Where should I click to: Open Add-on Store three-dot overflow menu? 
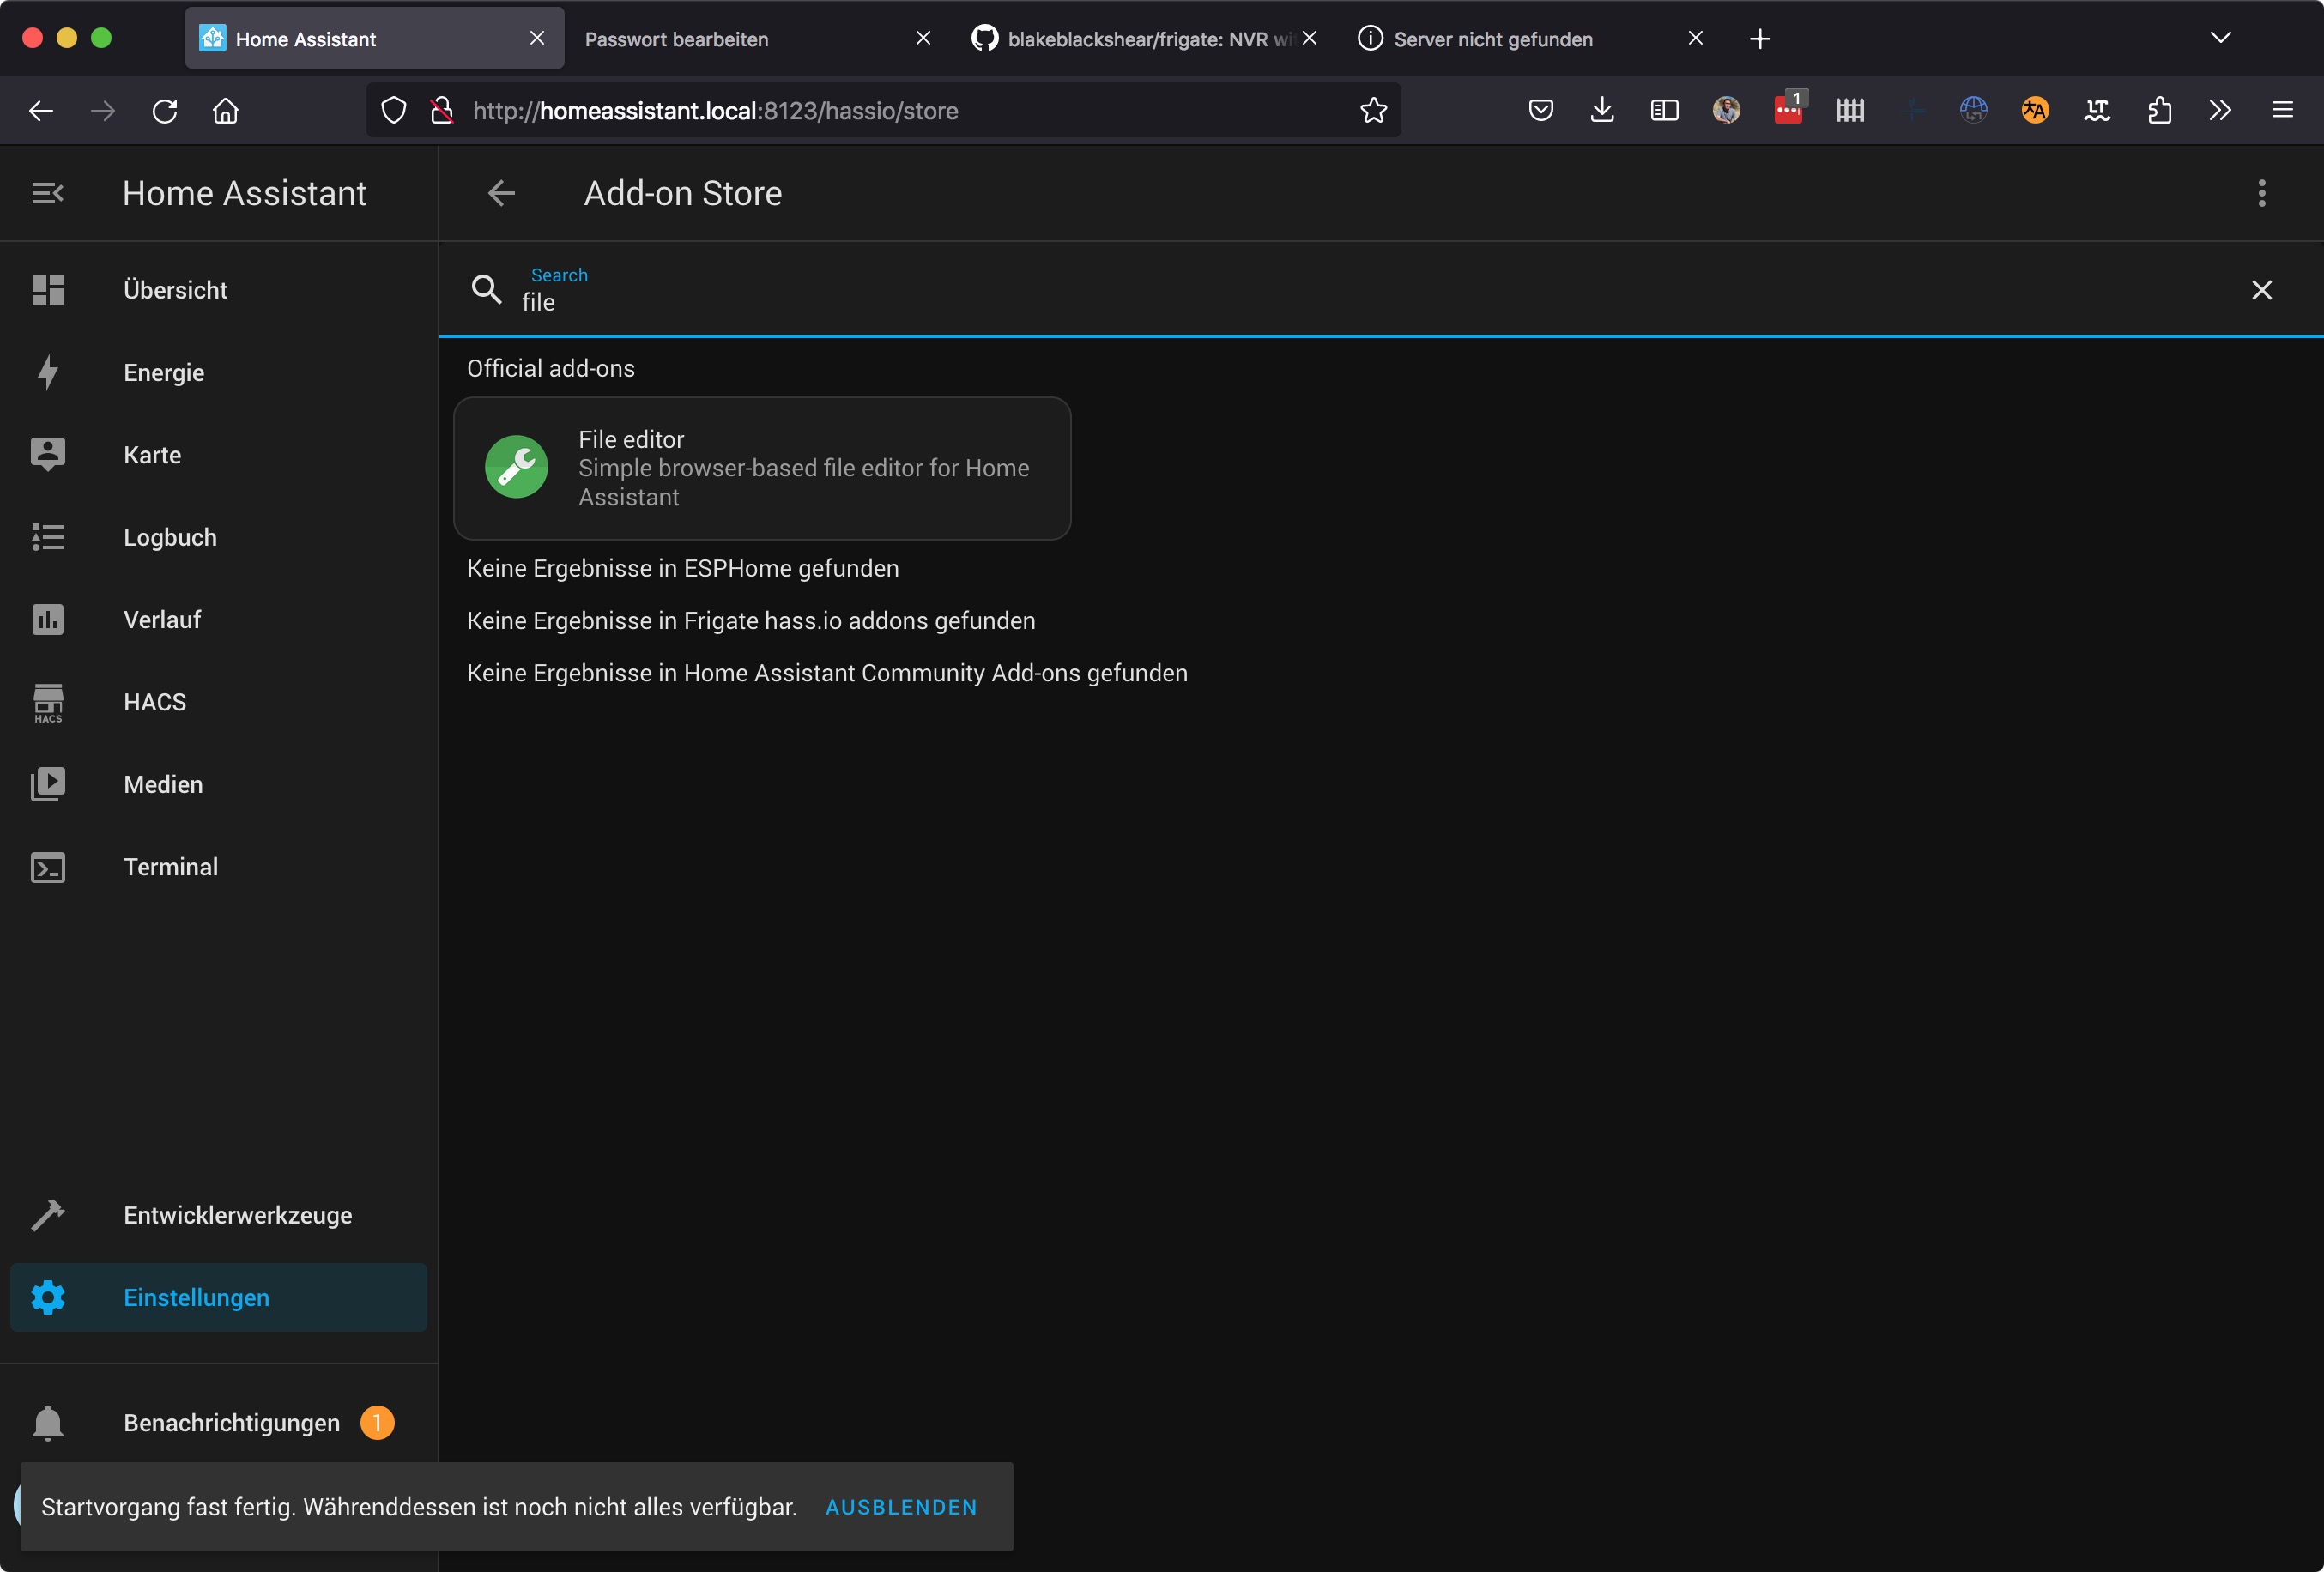click(x=2261, y=193)
